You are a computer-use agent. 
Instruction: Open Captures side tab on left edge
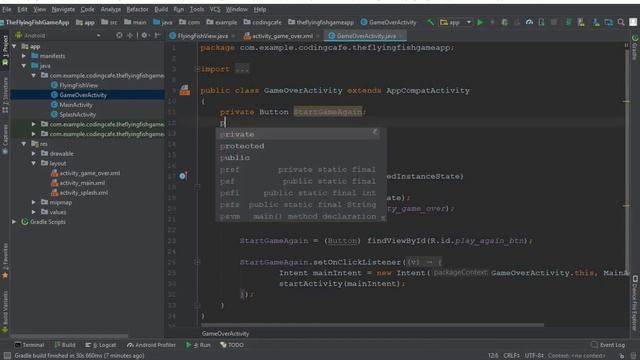coord(5,140)
